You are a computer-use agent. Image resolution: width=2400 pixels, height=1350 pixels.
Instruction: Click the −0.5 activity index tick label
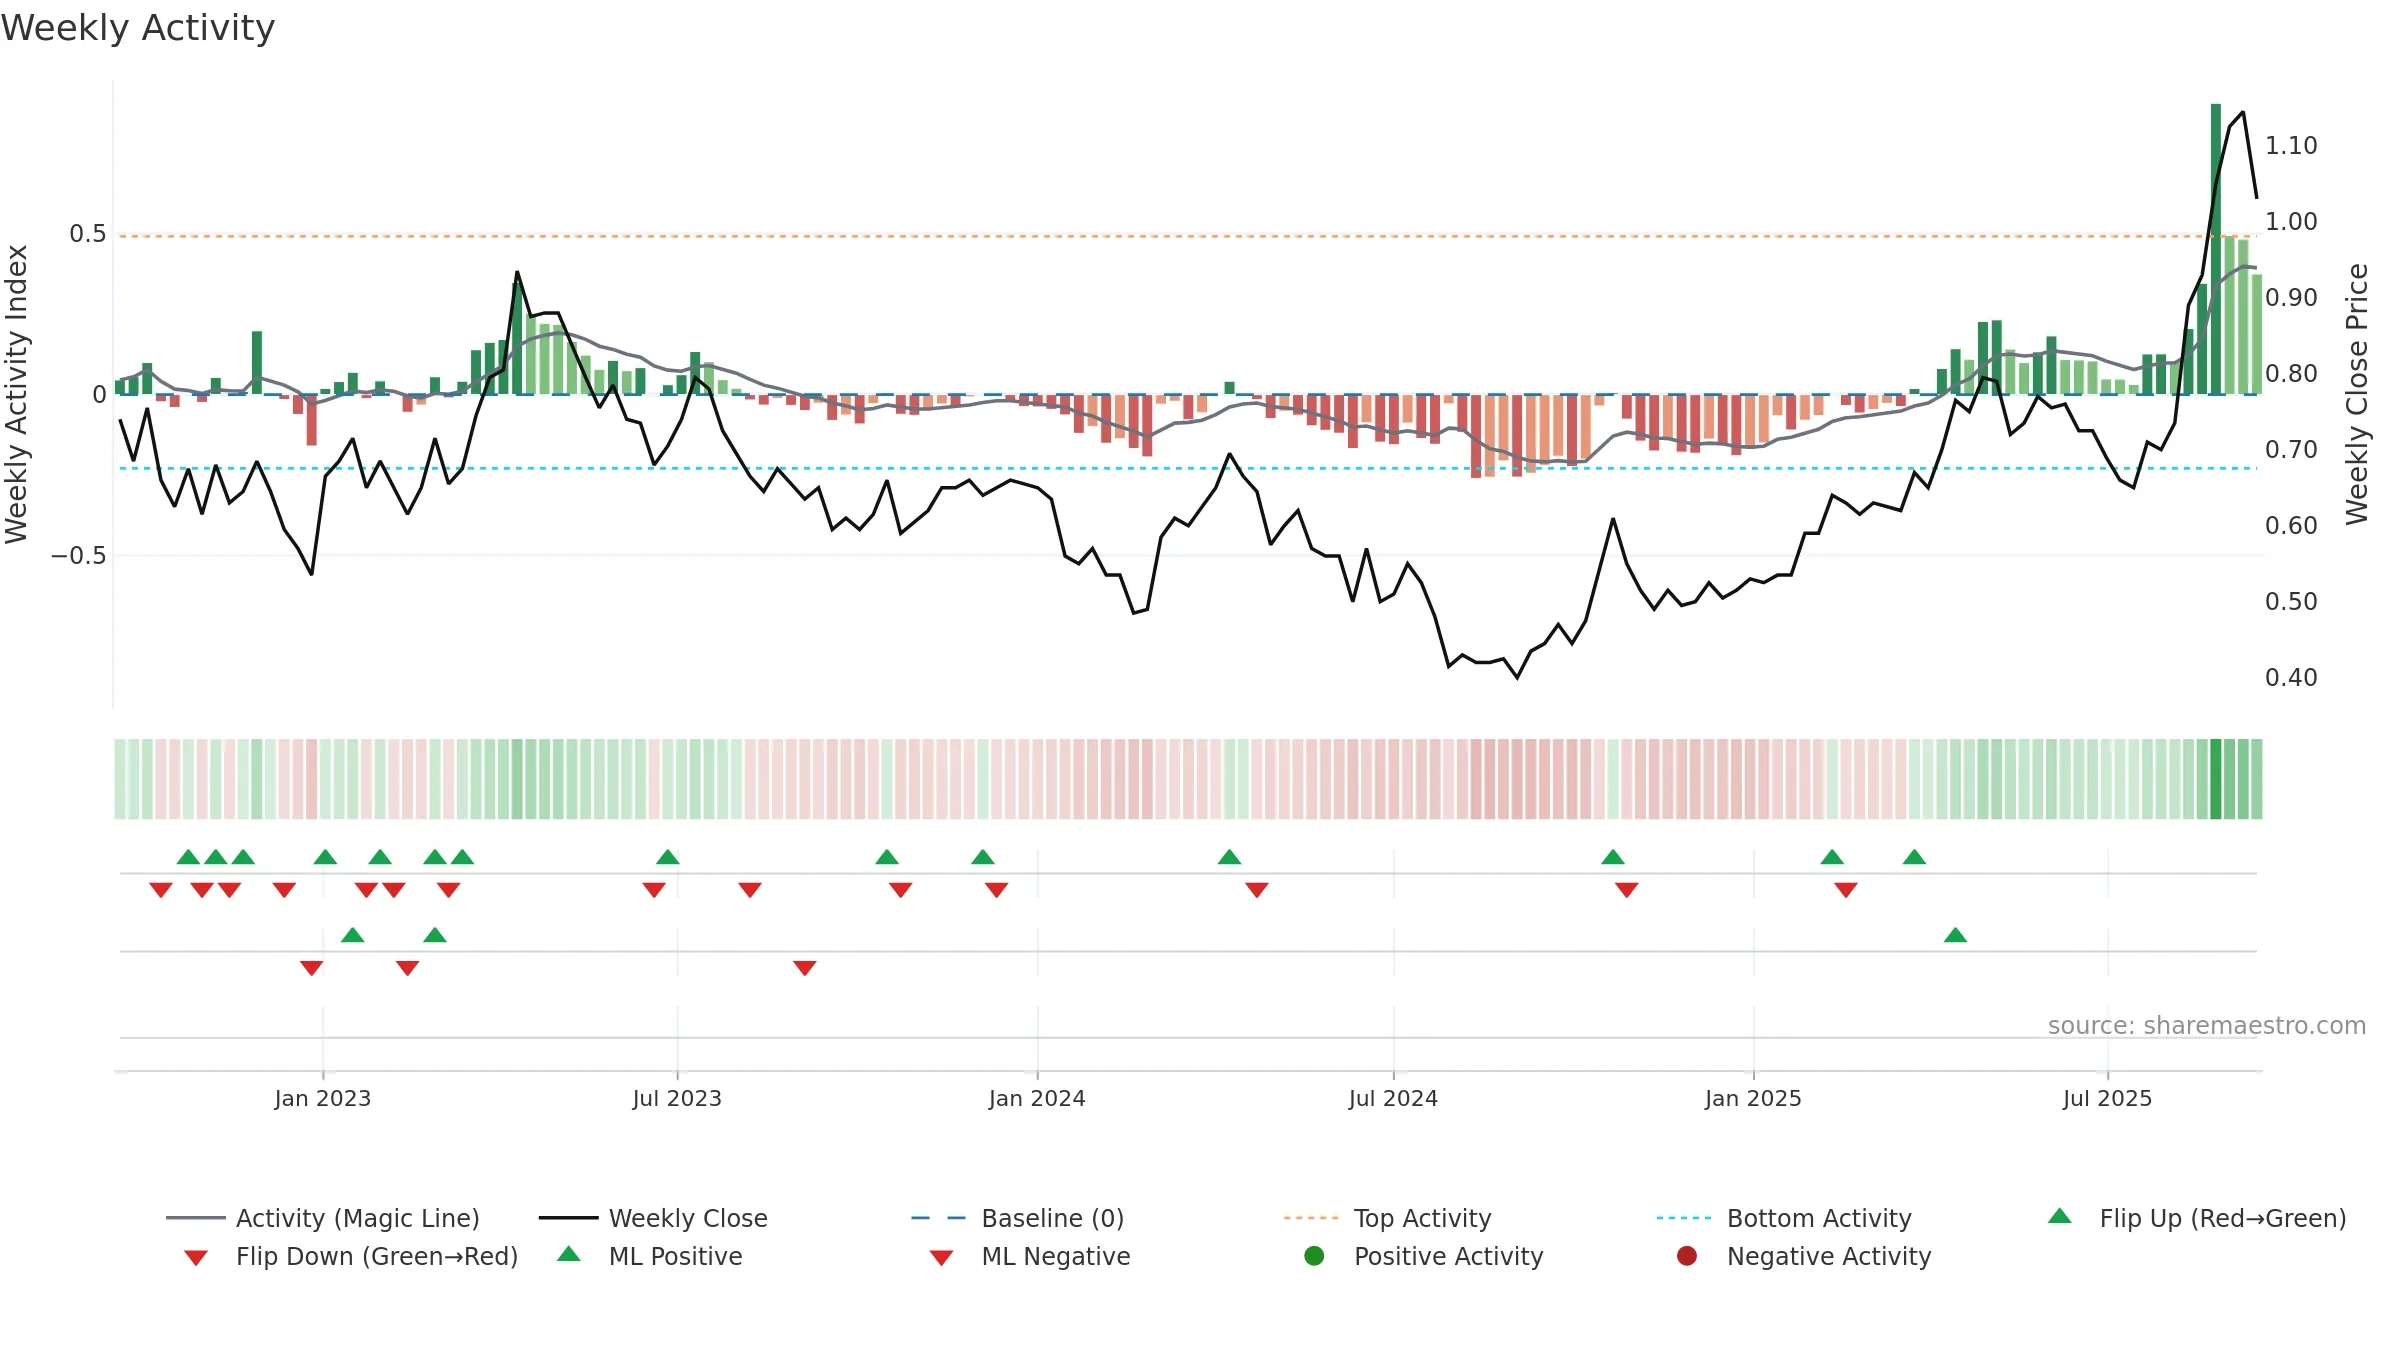click(78, 556)
